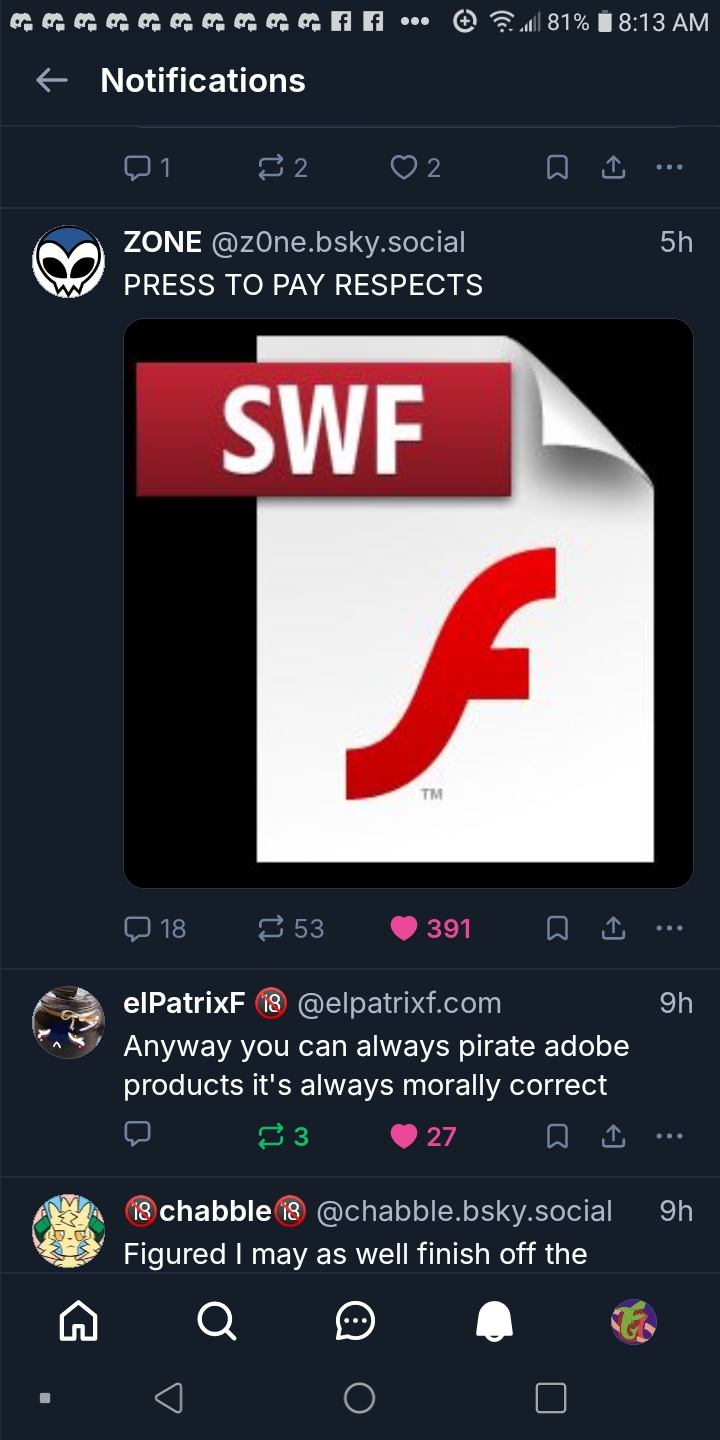Go to the Home tab
Screen dimensions: 720x1440
click(79, 1322)
